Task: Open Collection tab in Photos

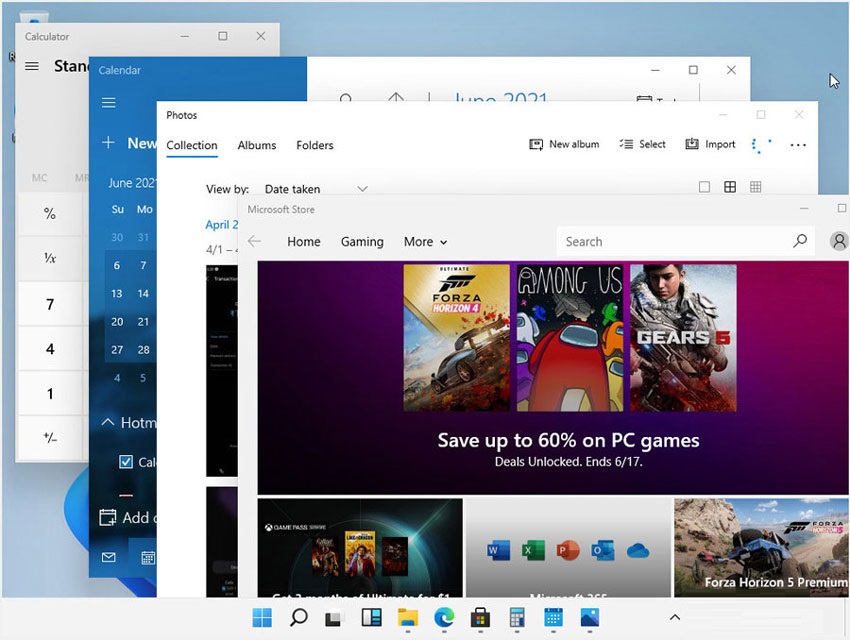Action: click(x=192, y=145)
